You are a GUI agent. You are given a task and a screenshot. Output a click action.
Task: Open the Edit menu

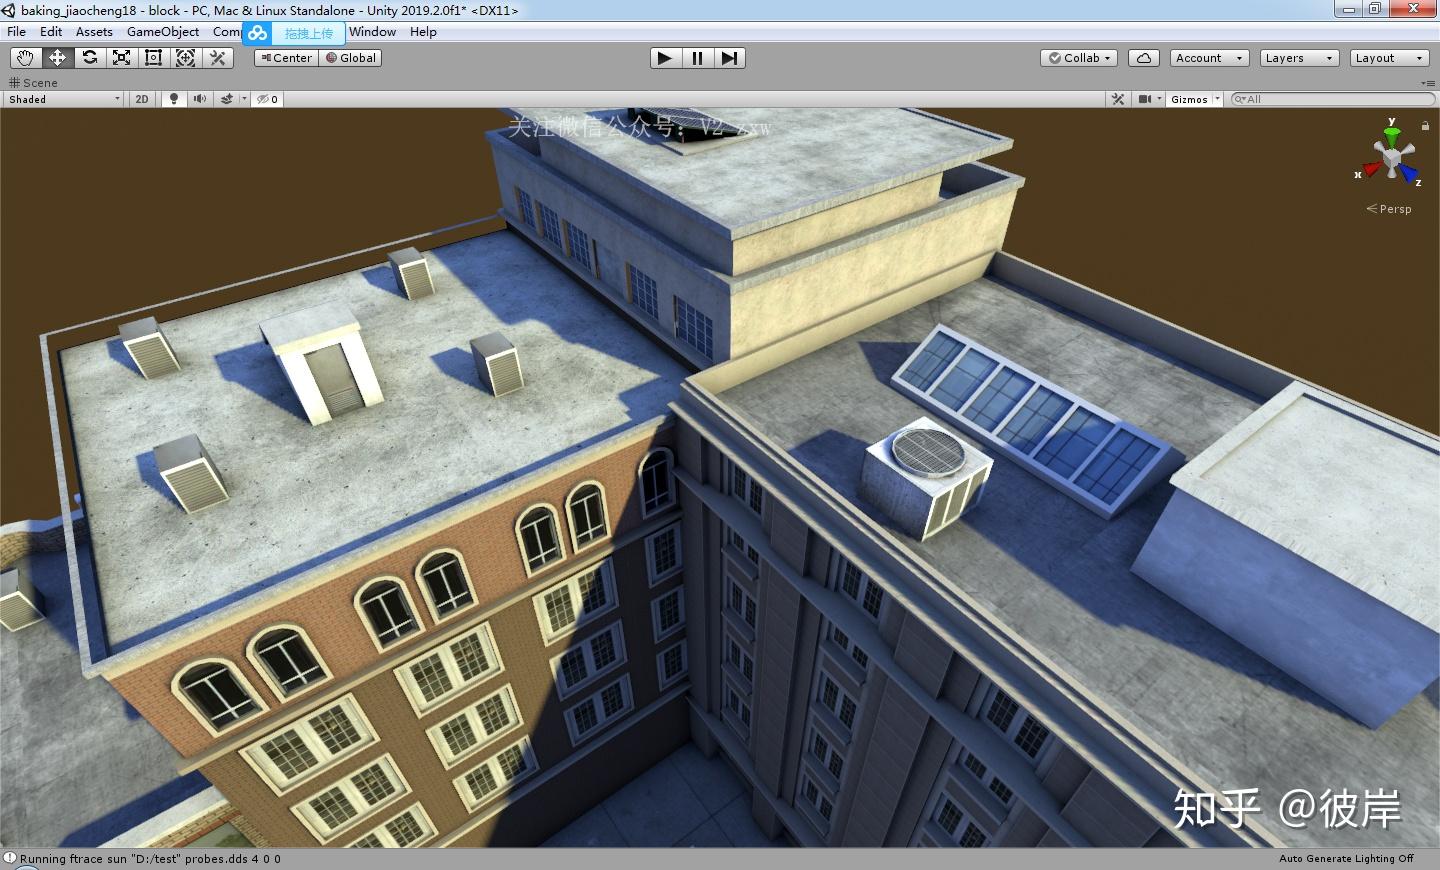pos(51,32)
